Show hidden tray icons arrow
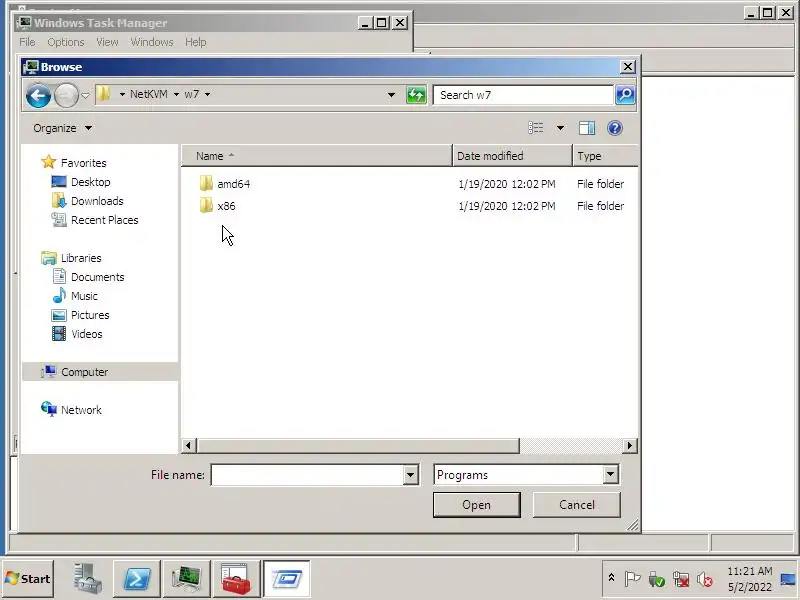Image resolution: width=800 pixels, height=600 pixels. pyautogui.click(x=611, y=578)
